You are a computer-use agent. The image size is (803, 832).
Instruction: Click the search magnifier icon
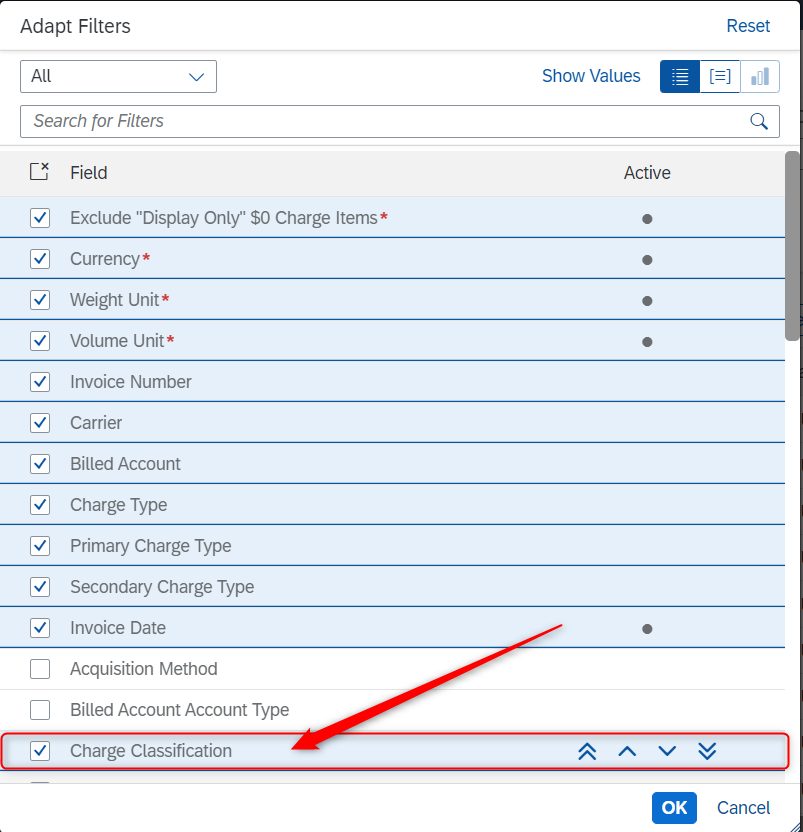758,120
